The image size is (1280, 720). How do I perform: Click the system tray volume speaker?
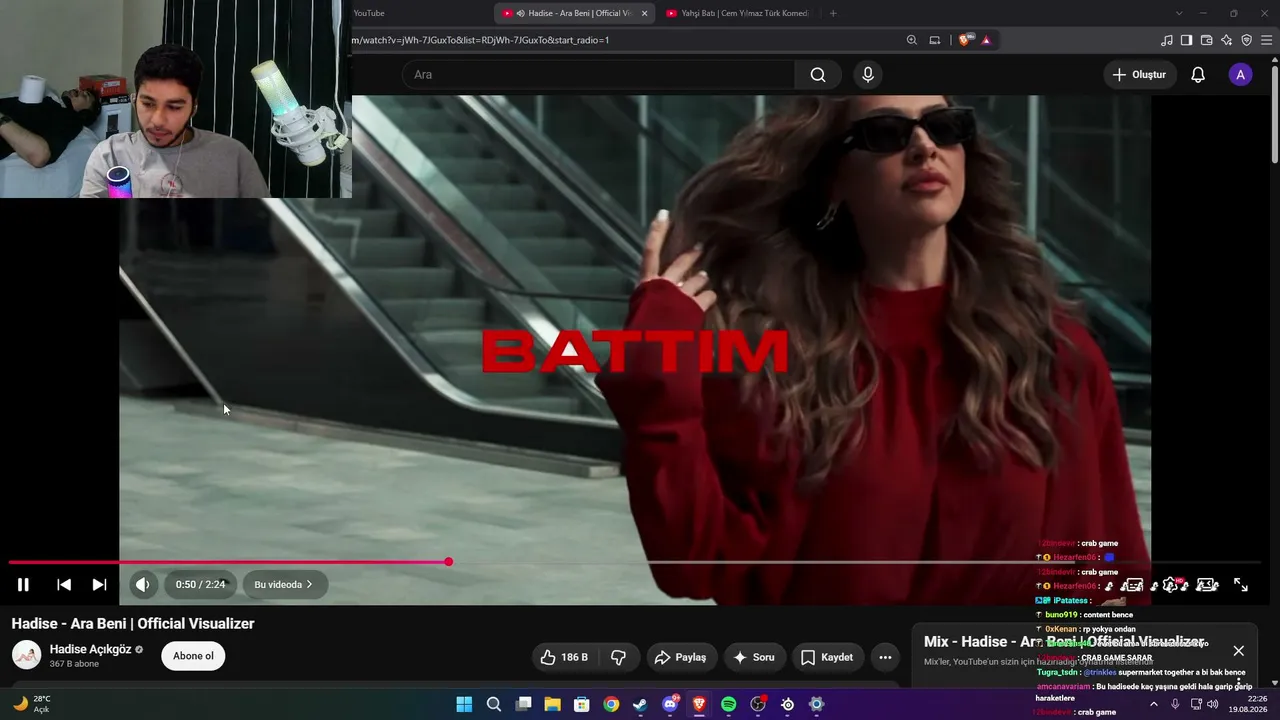tap(1213, 704)
